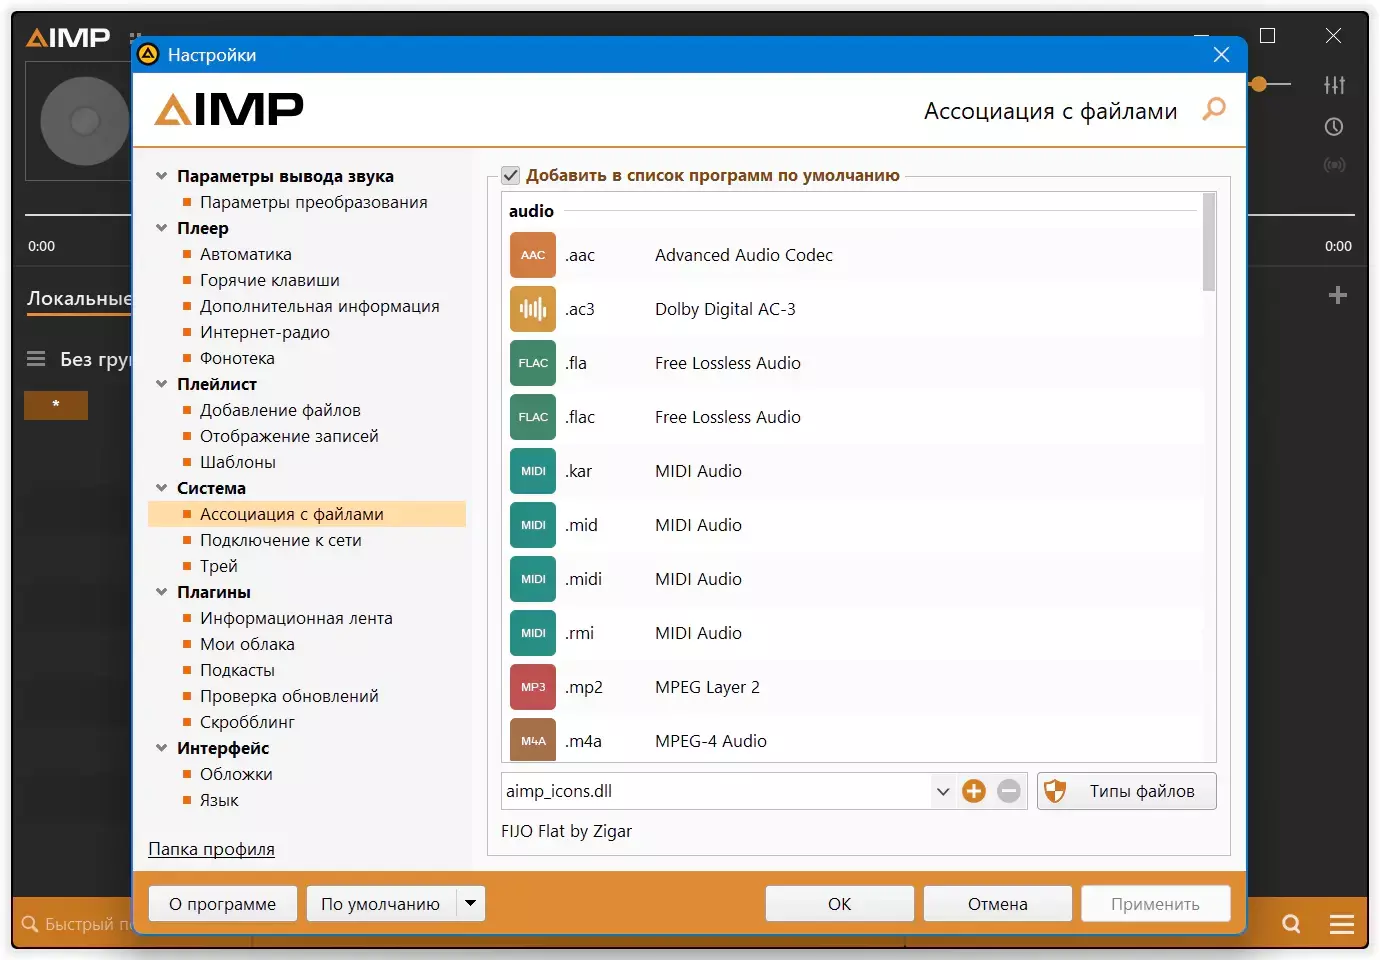Click the 'Типы файлов' button

click(x=1127, y=791)
